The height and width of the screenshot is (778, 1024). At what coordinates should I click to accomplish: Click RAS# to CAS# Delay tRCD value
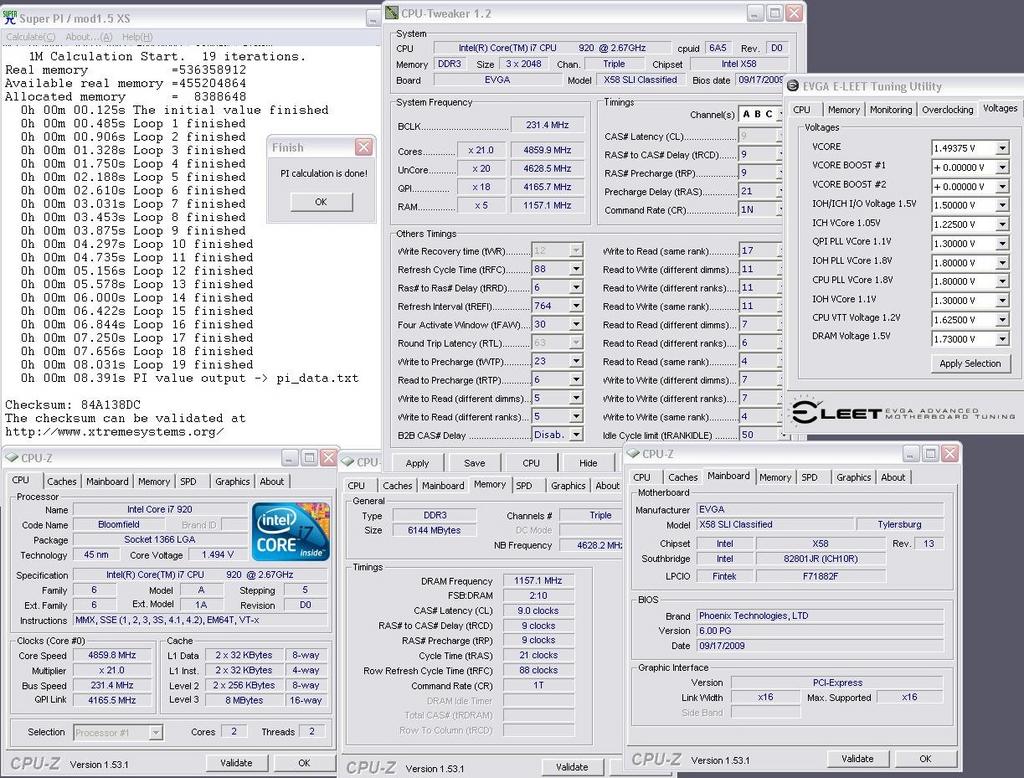(760, 155)
